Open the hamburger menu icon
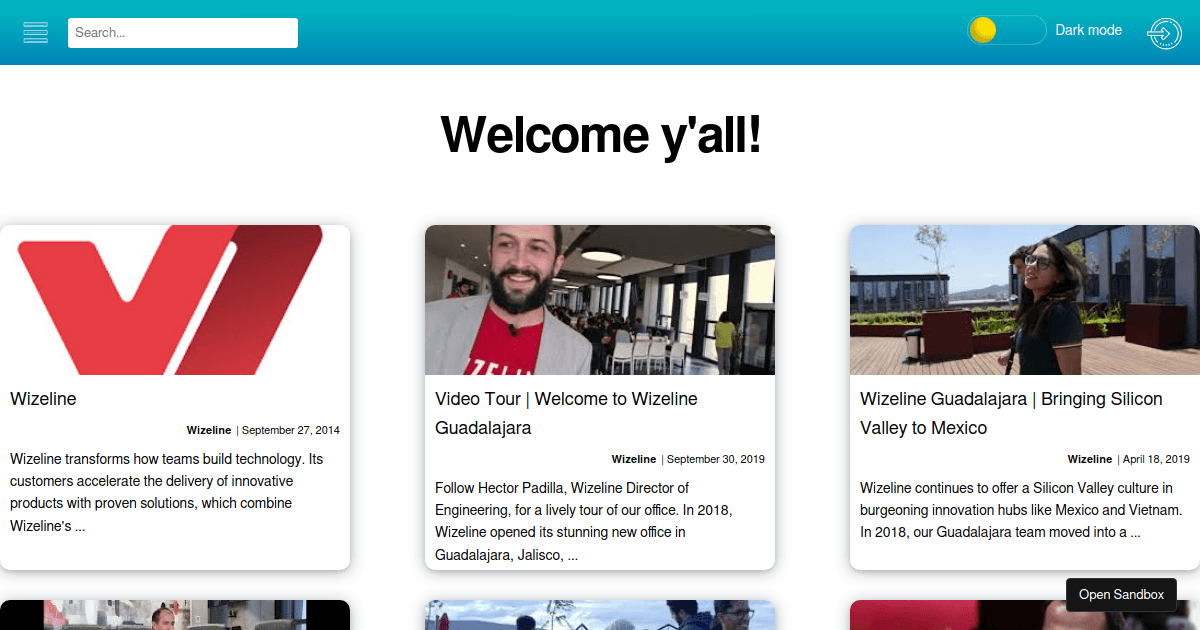 coord(36,32)
